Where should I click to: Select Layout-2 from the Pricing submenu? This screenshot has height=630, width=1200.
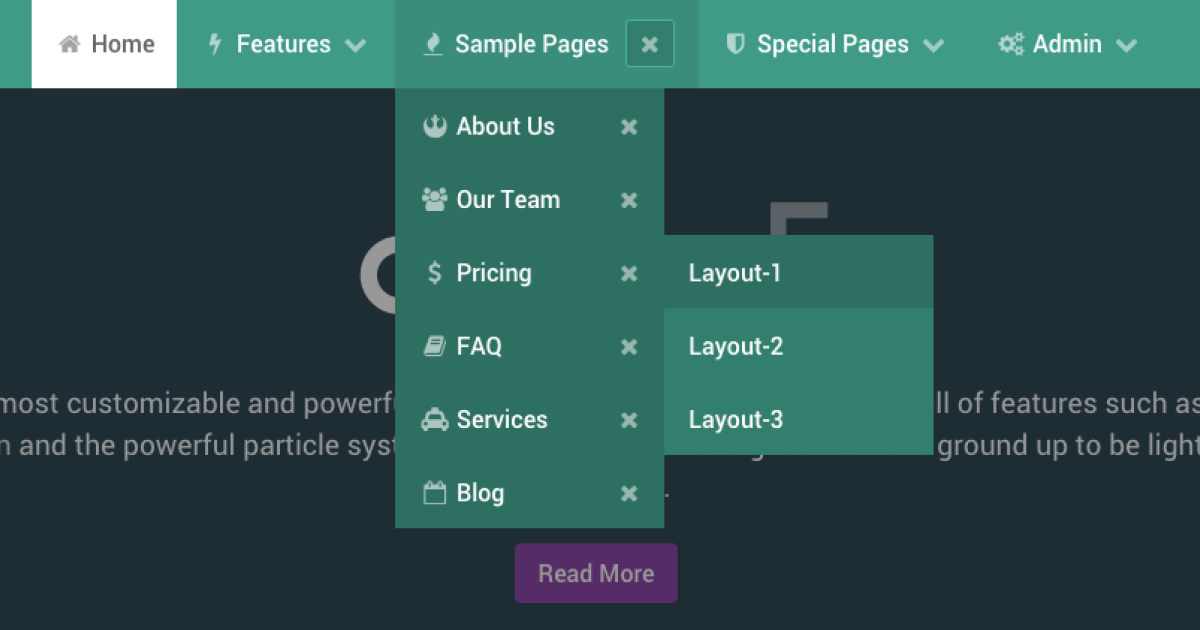pos(736,347)
